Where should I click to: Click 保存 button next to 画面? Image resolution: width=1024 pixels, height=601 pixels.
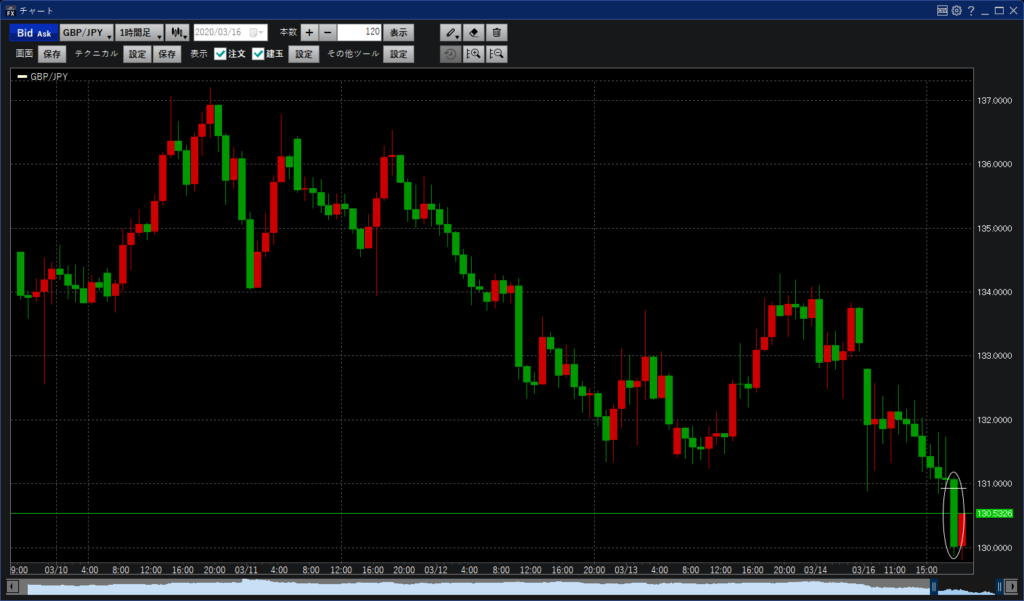click(52, 54)
